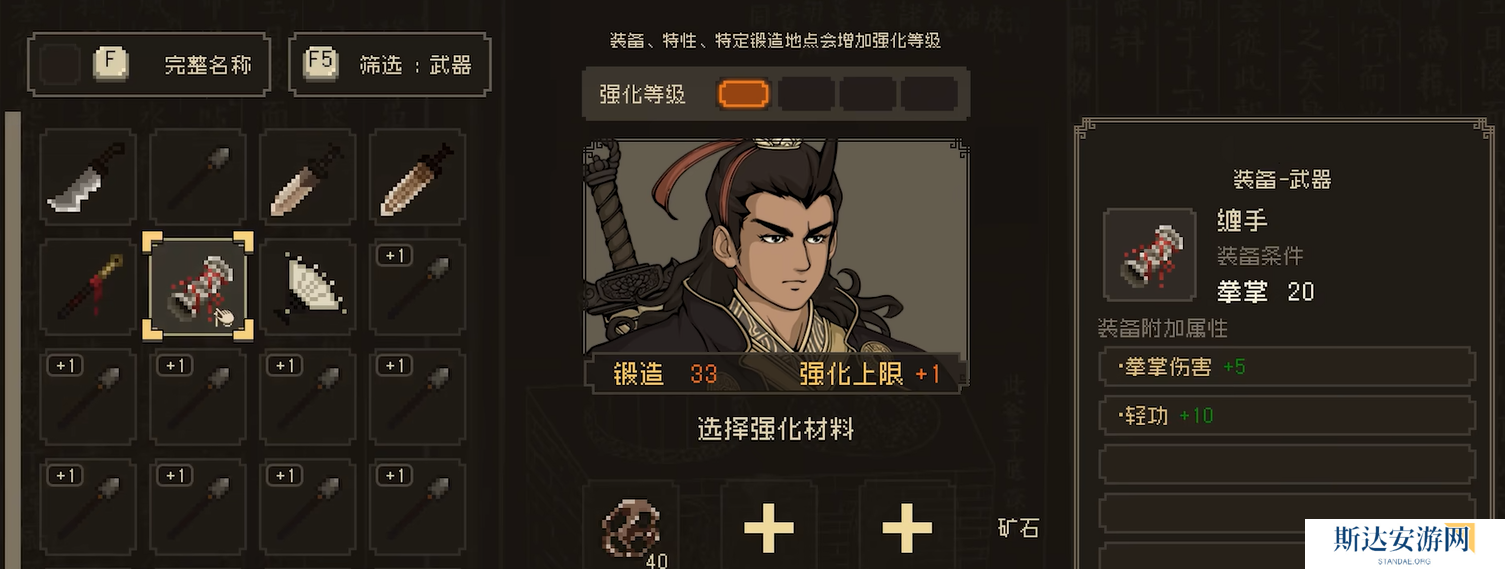1505x569 pixels.
Task: Select the 轻功 +10 attribute row
Action: pyautogui.click(x=1287, y=415)
